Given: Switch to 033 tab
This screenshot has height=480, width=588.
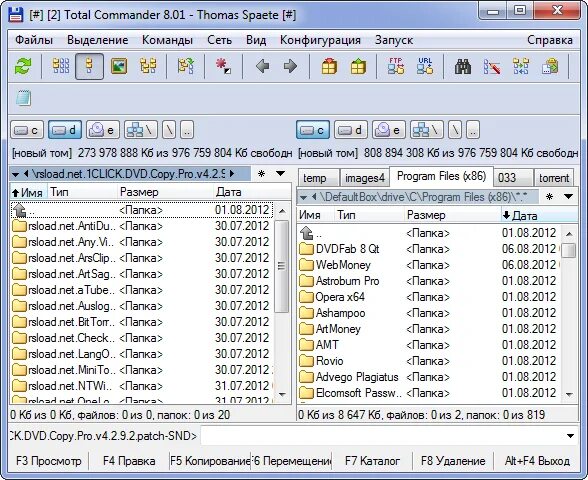Looking at the screenshot, I should 513,178.
